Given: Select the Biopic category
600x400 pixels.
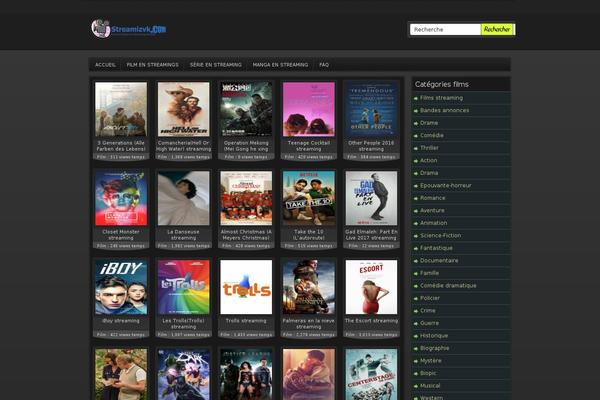Looking at the screenshot, I should coord(428,373).
